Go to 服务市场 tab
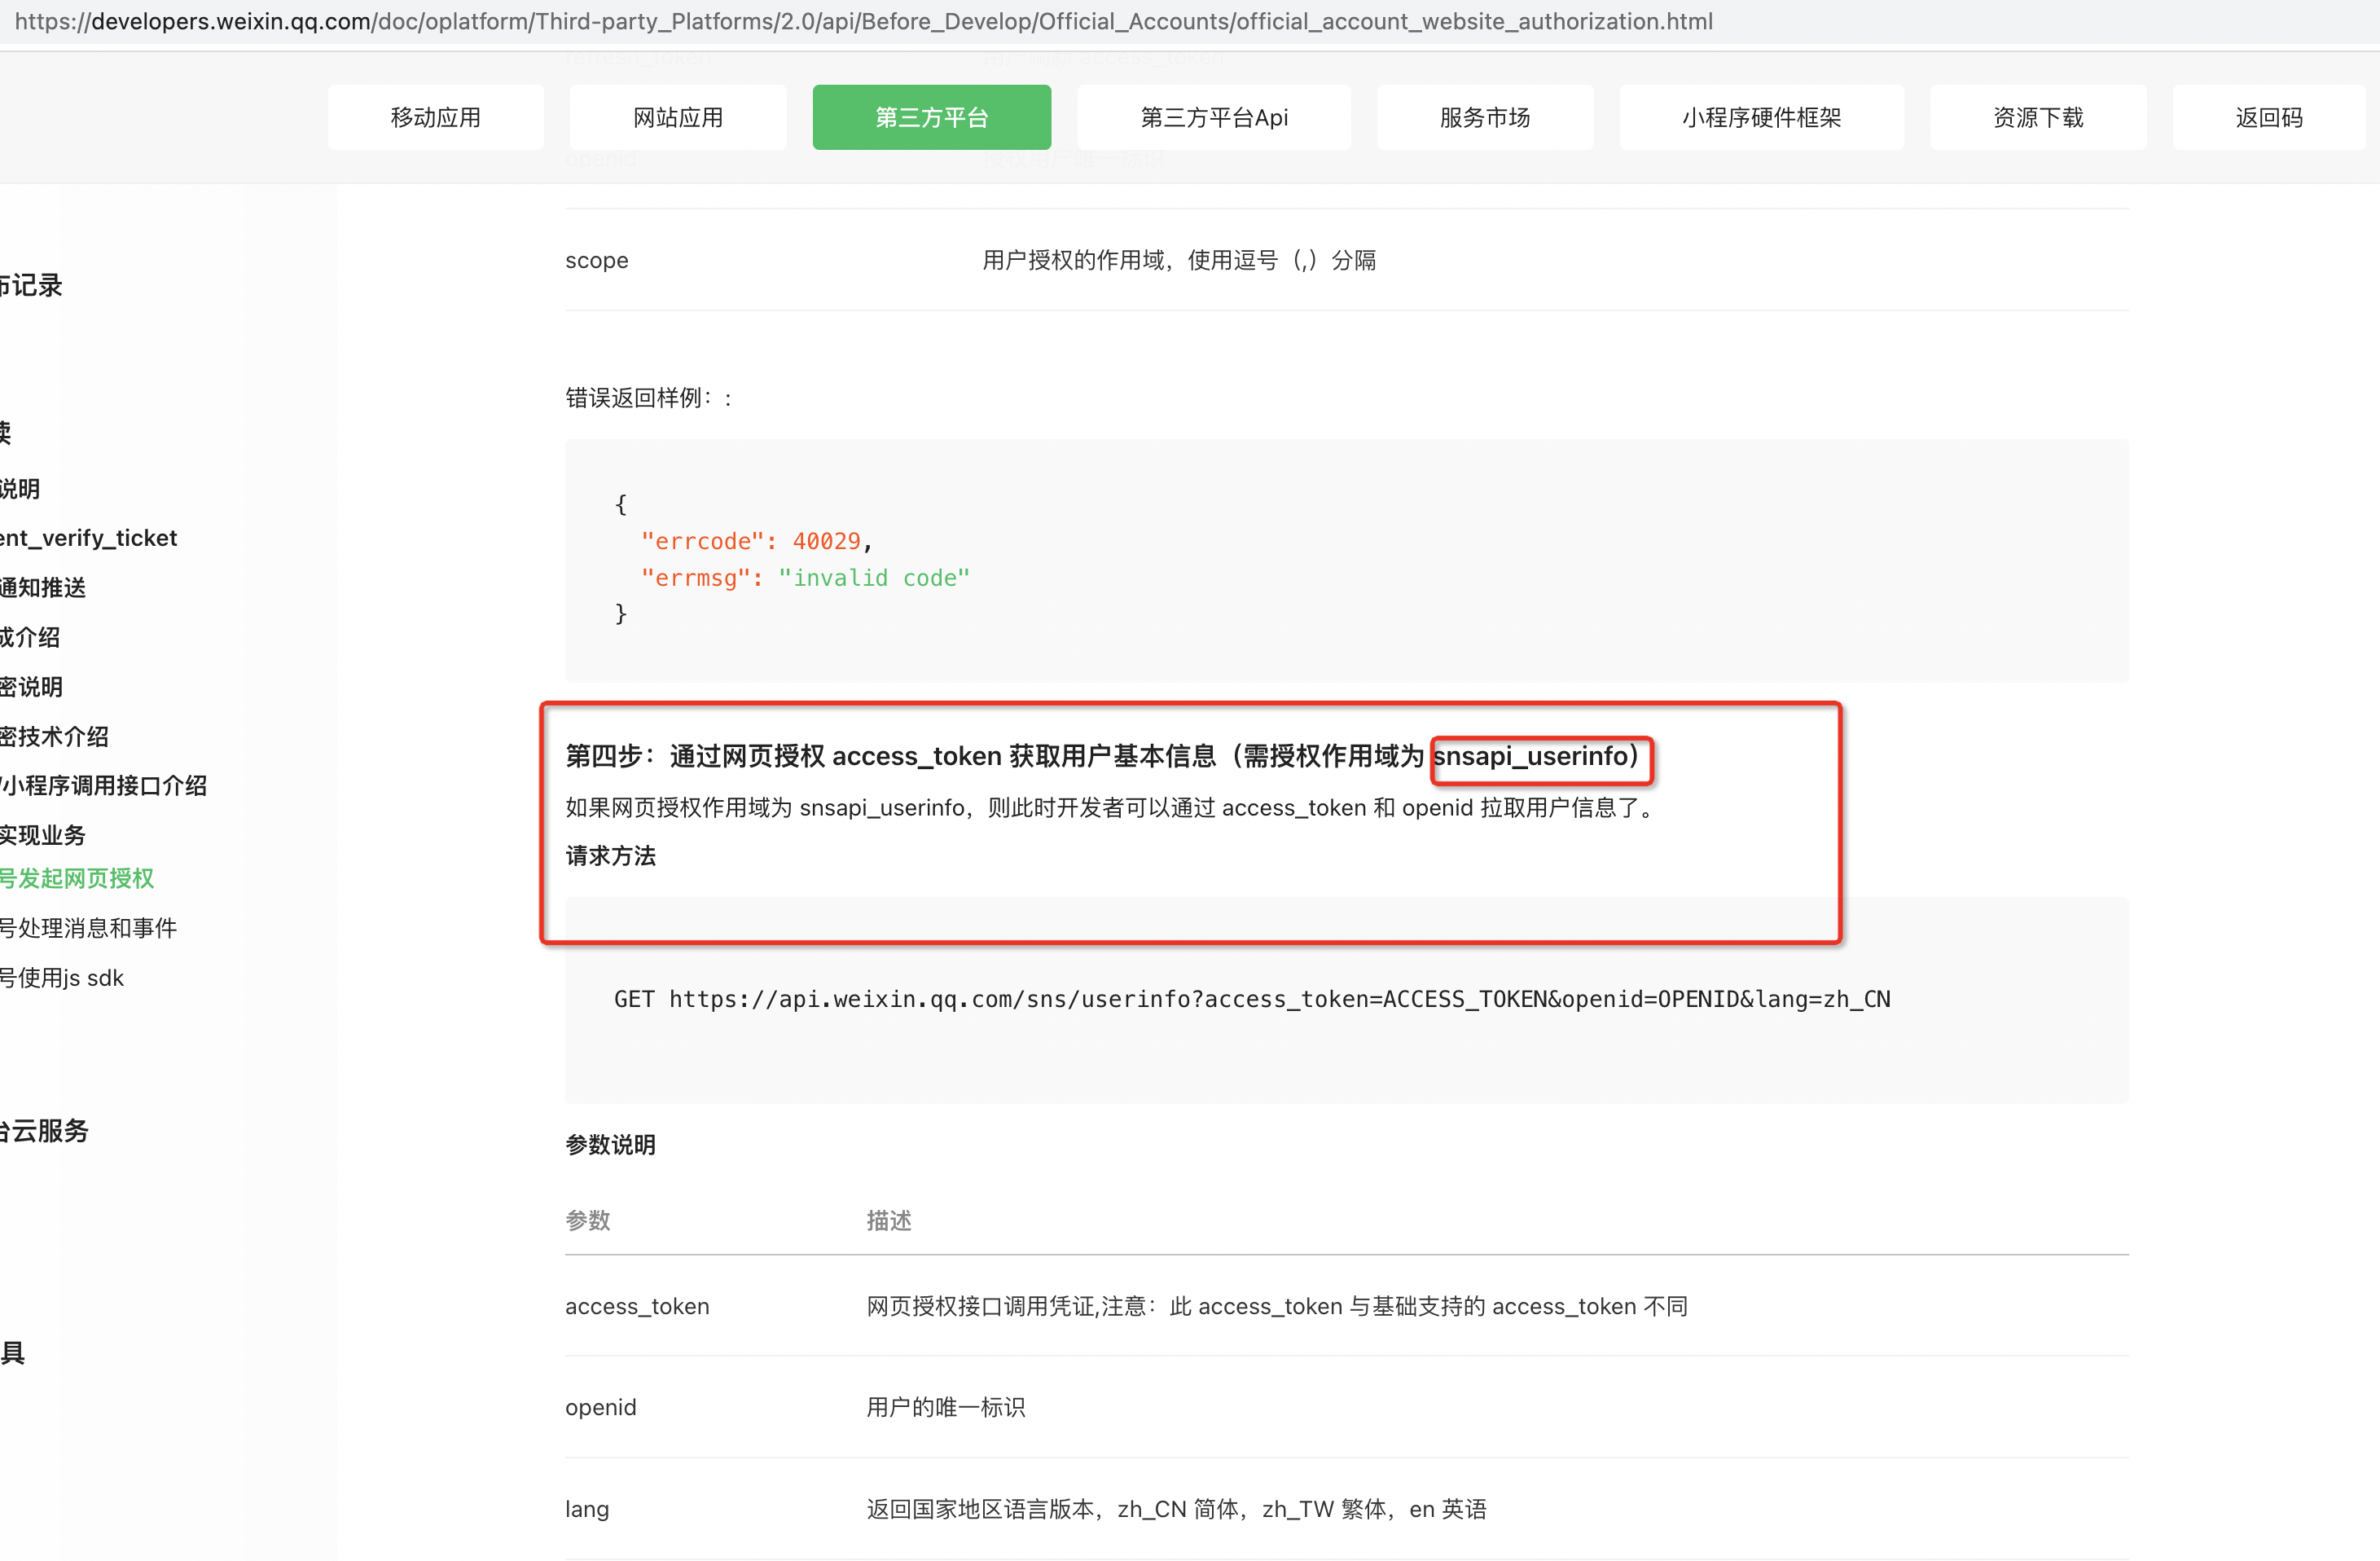This screenshot has height=1561, width=2380. pyautogui.click(x=1484, y=117)
